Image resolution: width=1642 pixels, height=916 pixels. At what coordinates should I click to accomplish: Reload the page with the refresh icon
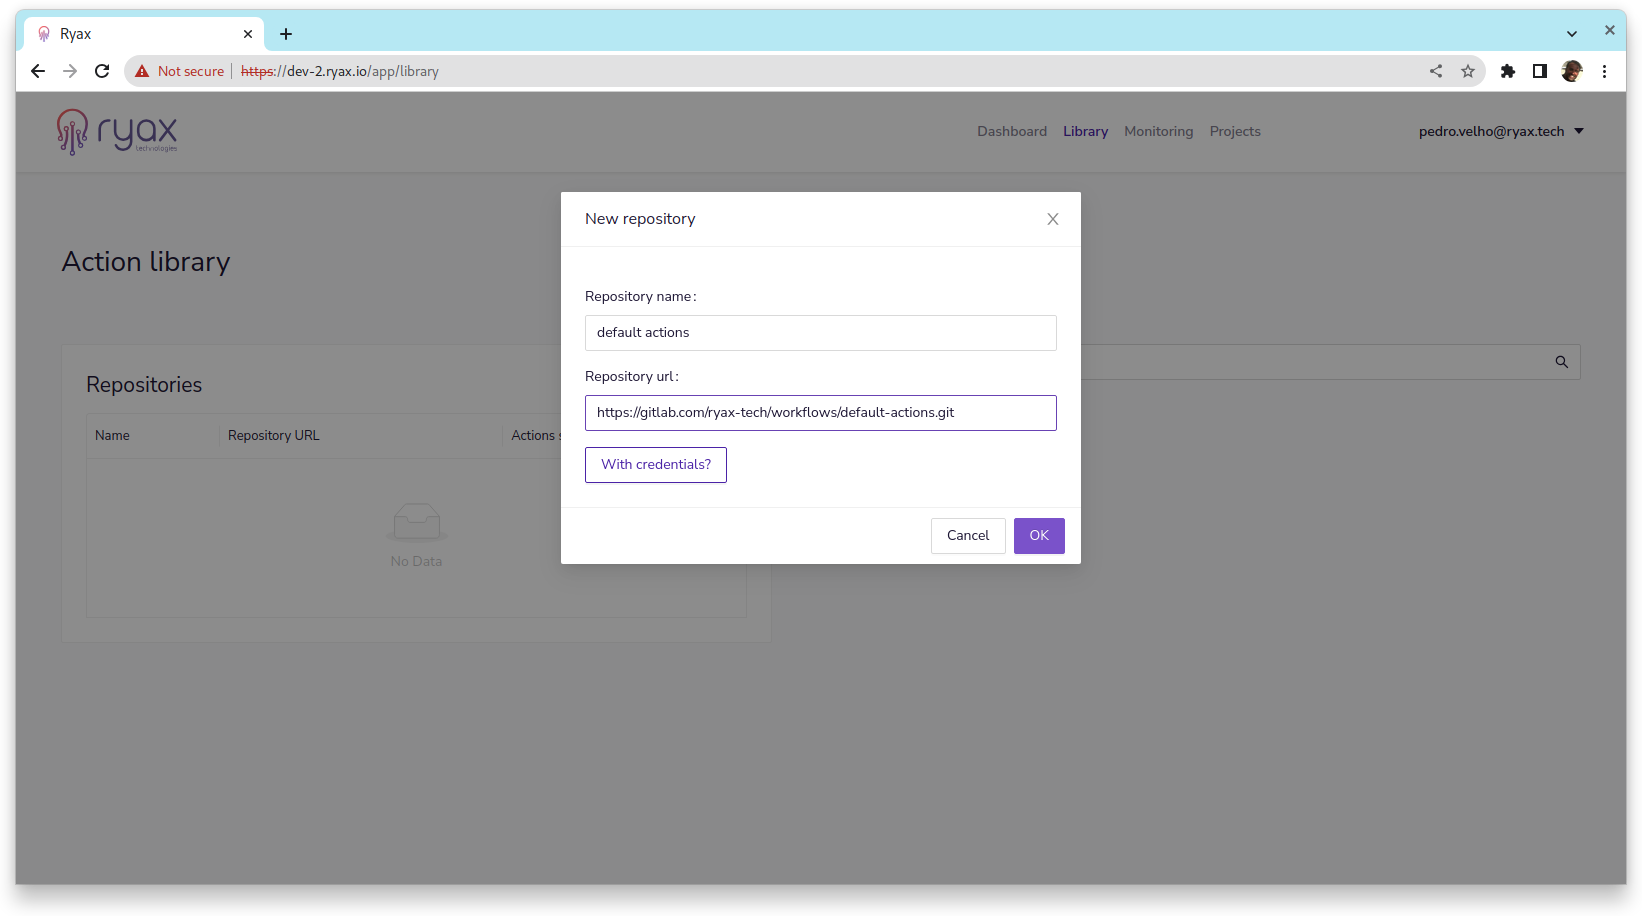[102, 71]
